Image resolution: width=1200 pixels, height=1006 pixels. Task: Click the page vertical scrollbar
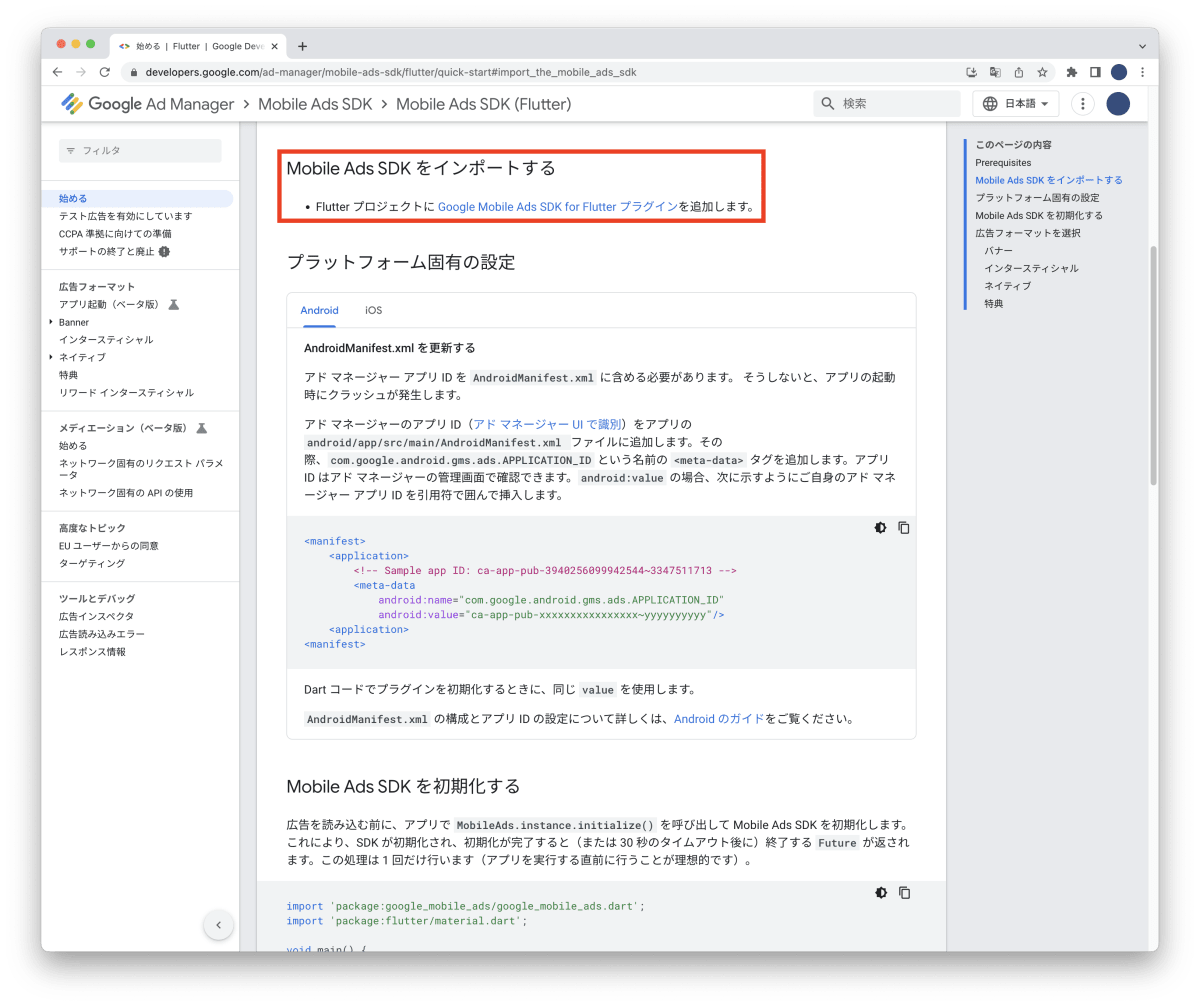click(x=1153, y=365)
